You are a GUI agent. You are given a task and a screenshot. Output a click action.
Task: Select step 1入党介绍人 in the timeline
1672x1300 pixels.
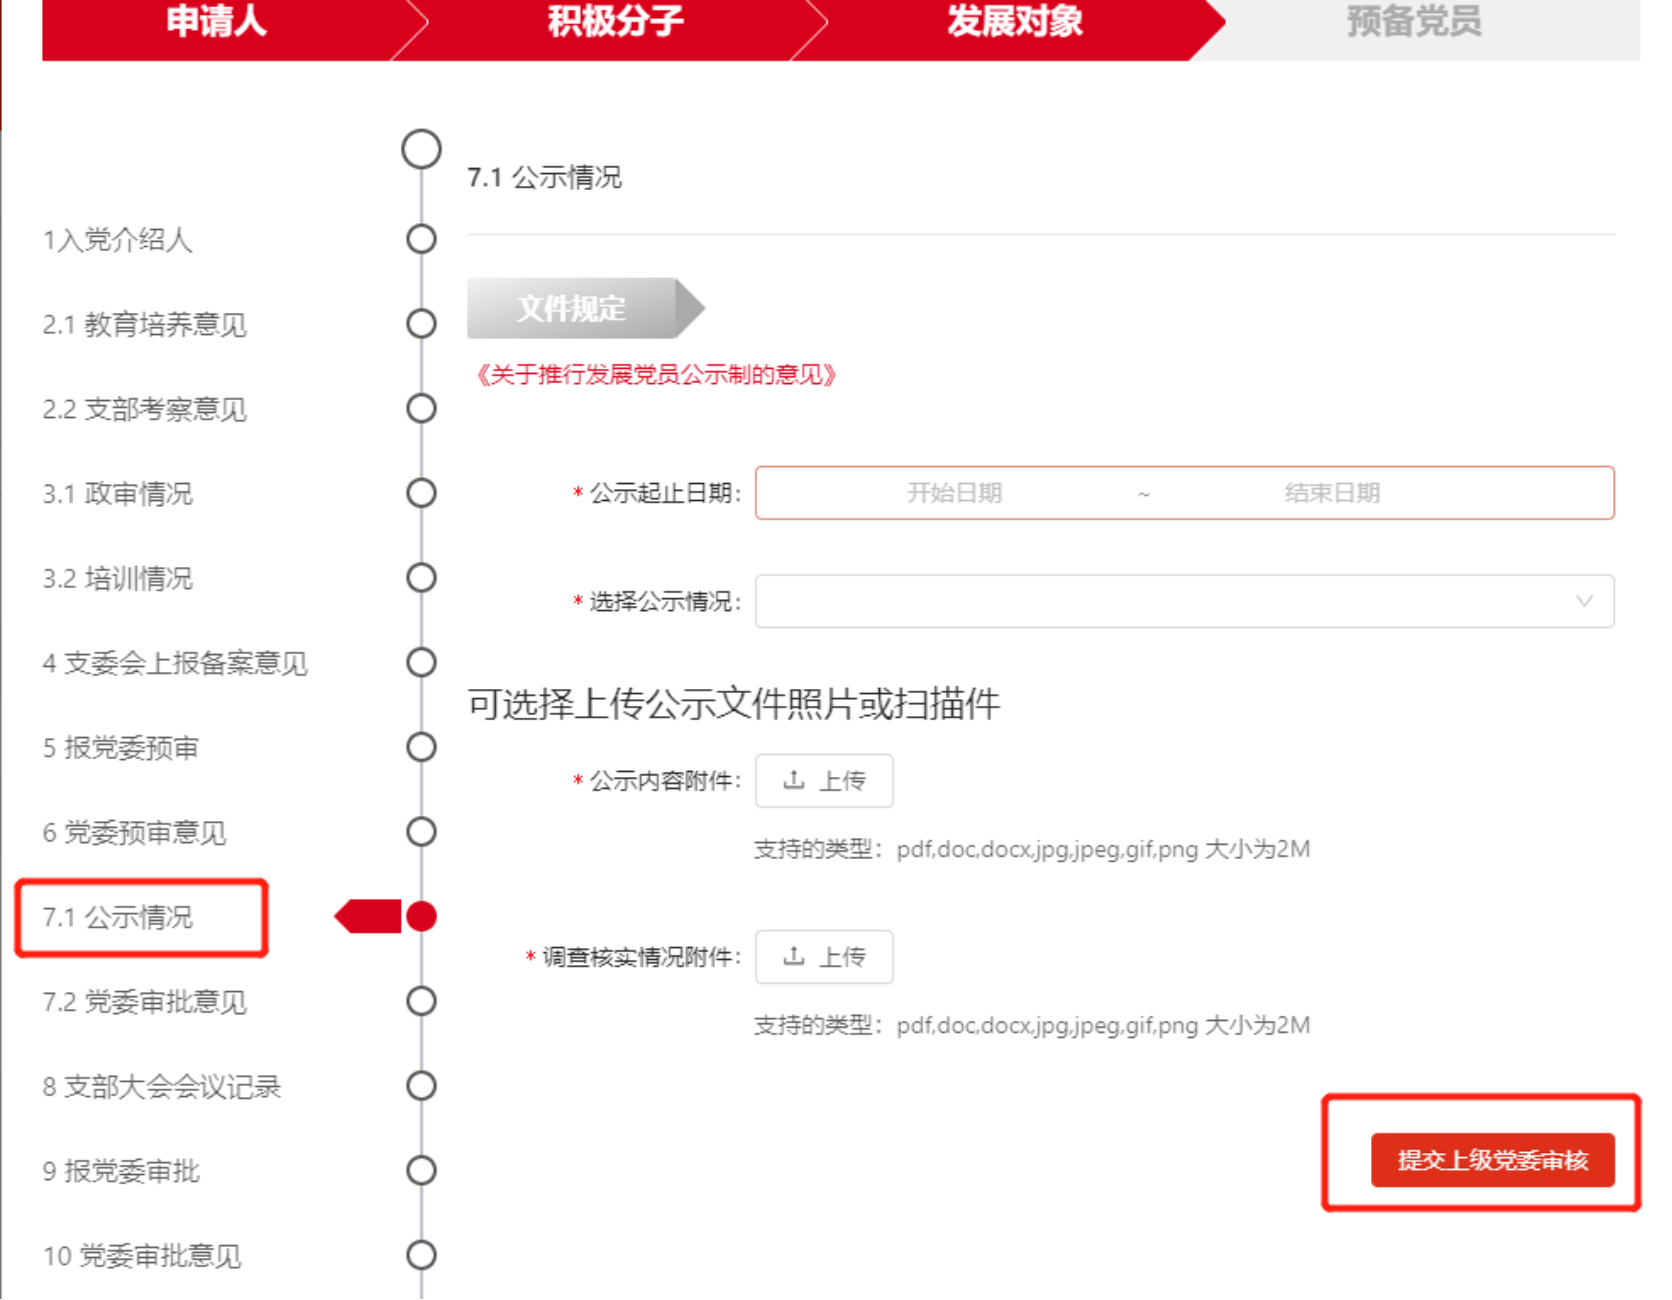117,240
